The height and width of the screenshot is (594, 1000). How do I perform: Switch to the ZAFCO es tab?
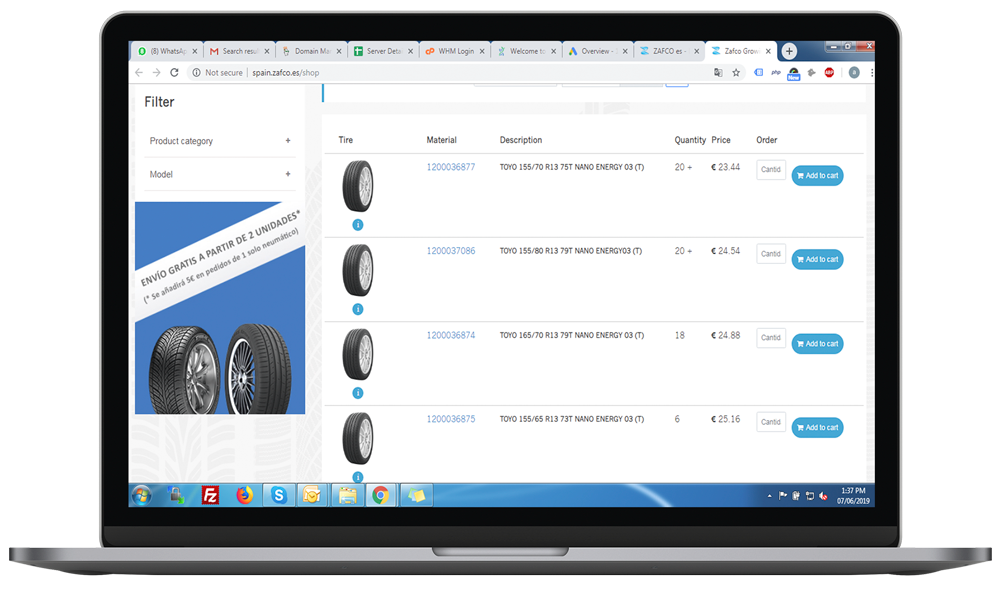(668, 51)
